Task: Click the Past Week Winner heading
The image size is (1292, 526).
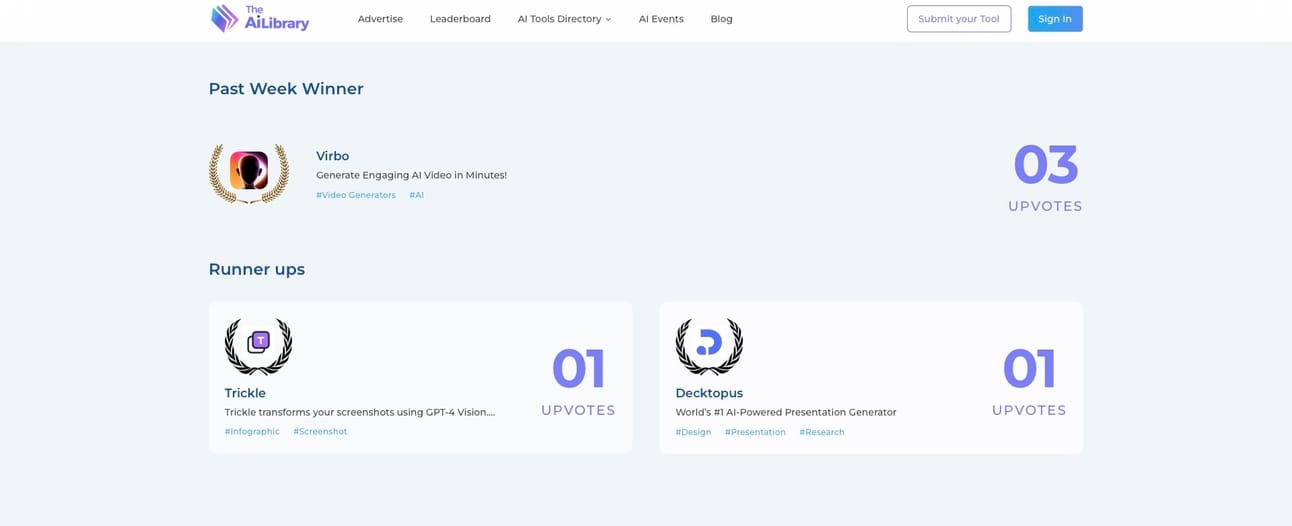Action: tap(286, 88)
